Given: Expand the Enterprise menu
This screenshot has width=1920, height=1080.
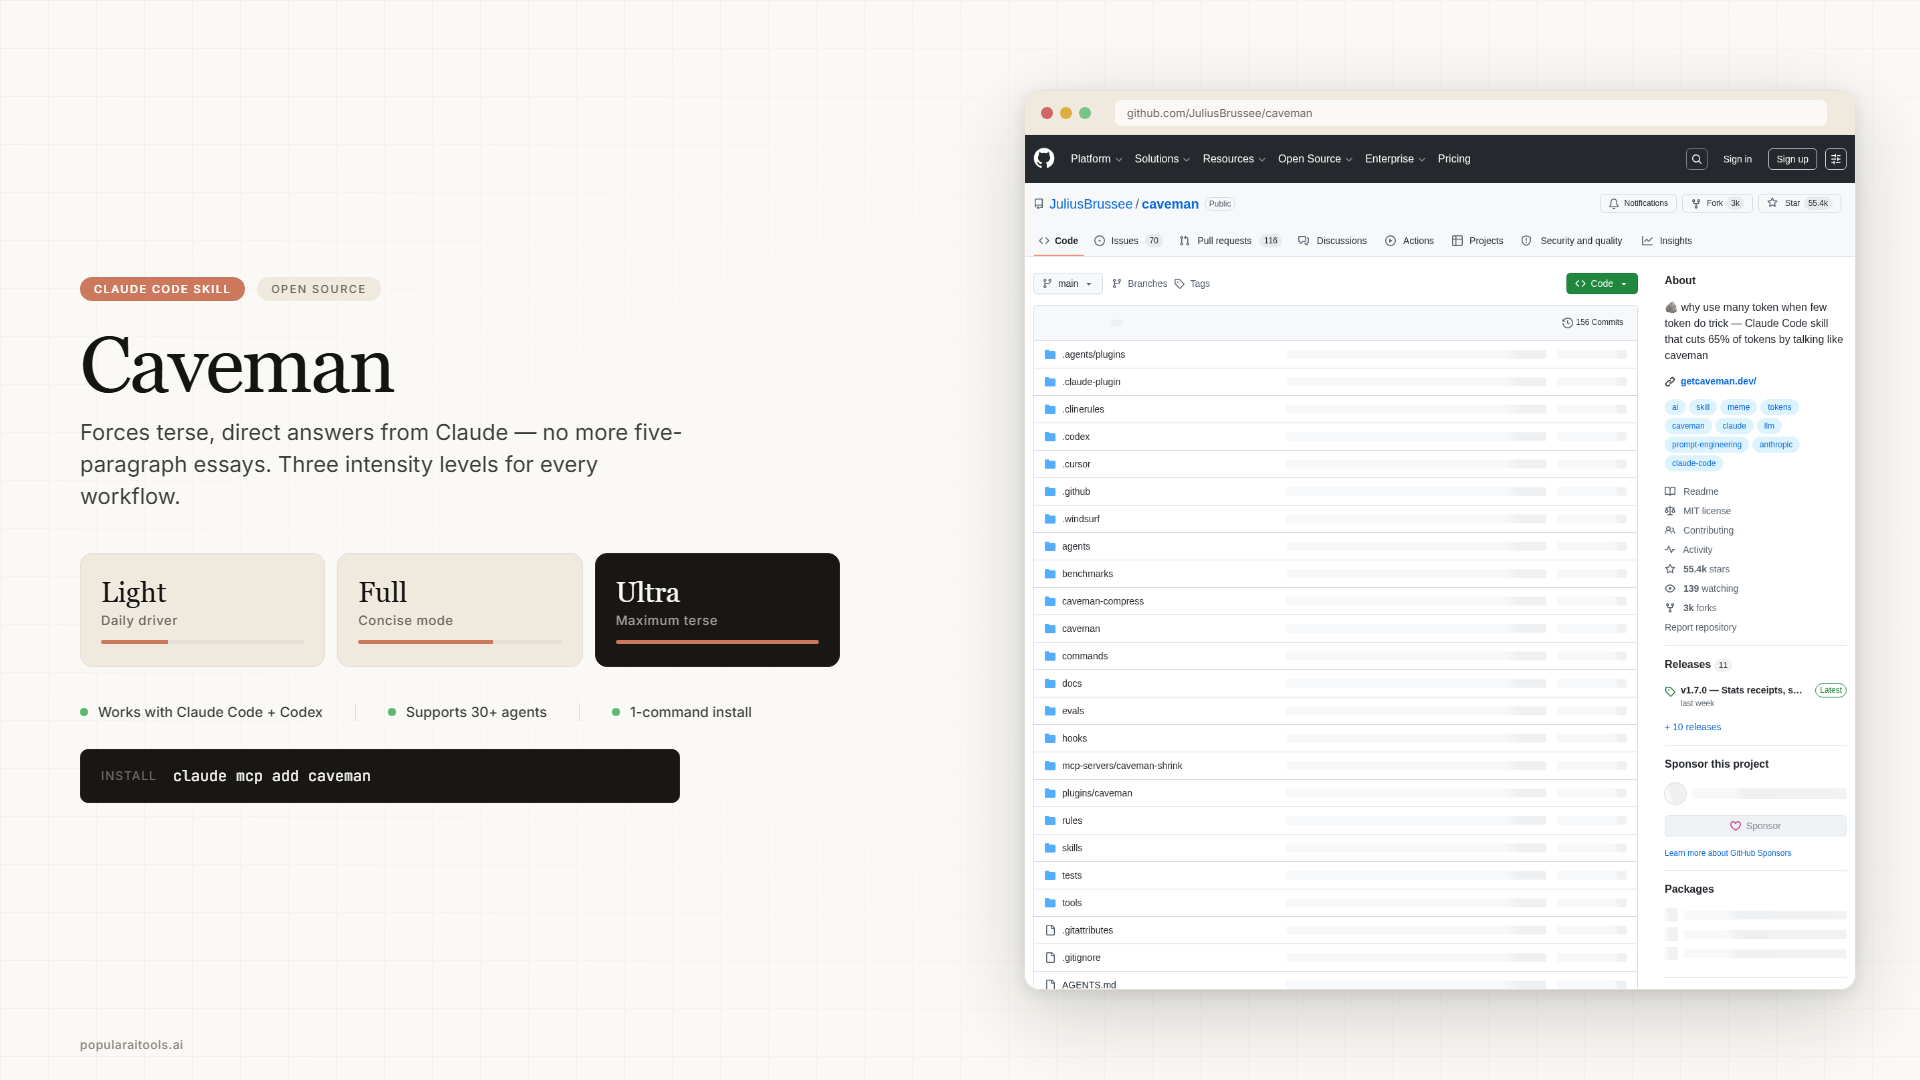Looking at the screenshot, I should point(1395,159).
